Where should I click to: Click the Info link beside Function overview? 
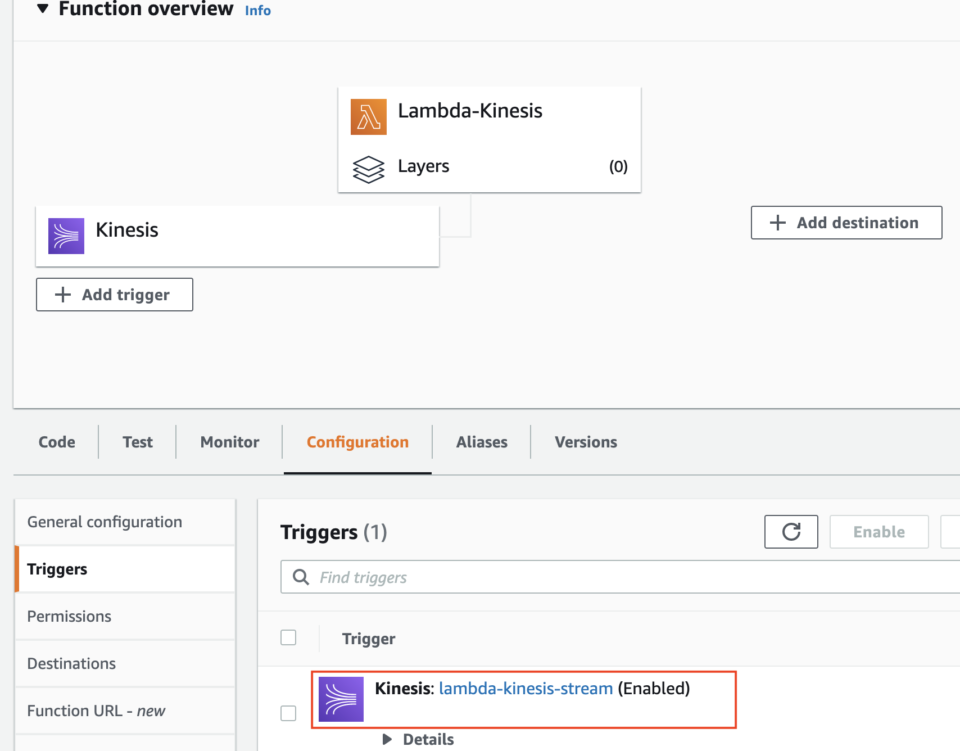click(x=257, y=10)
